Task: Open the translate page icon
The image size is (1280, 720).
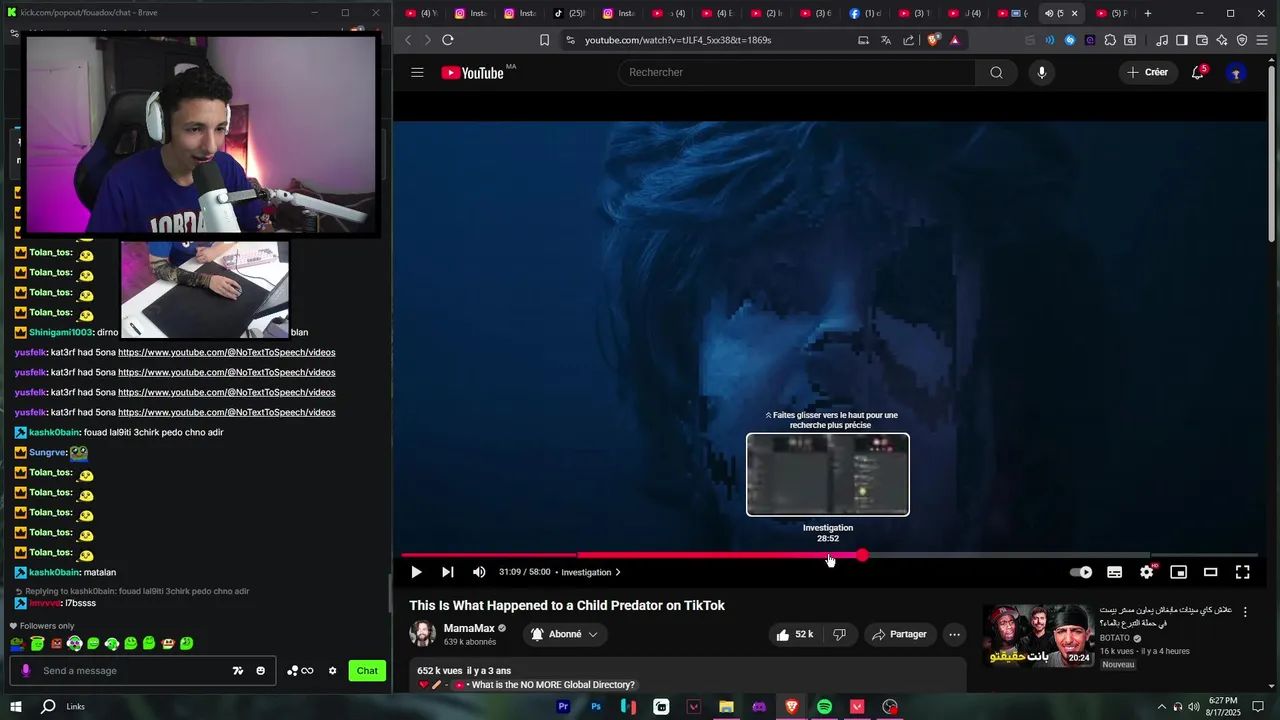Action: (x=886, y=40)
